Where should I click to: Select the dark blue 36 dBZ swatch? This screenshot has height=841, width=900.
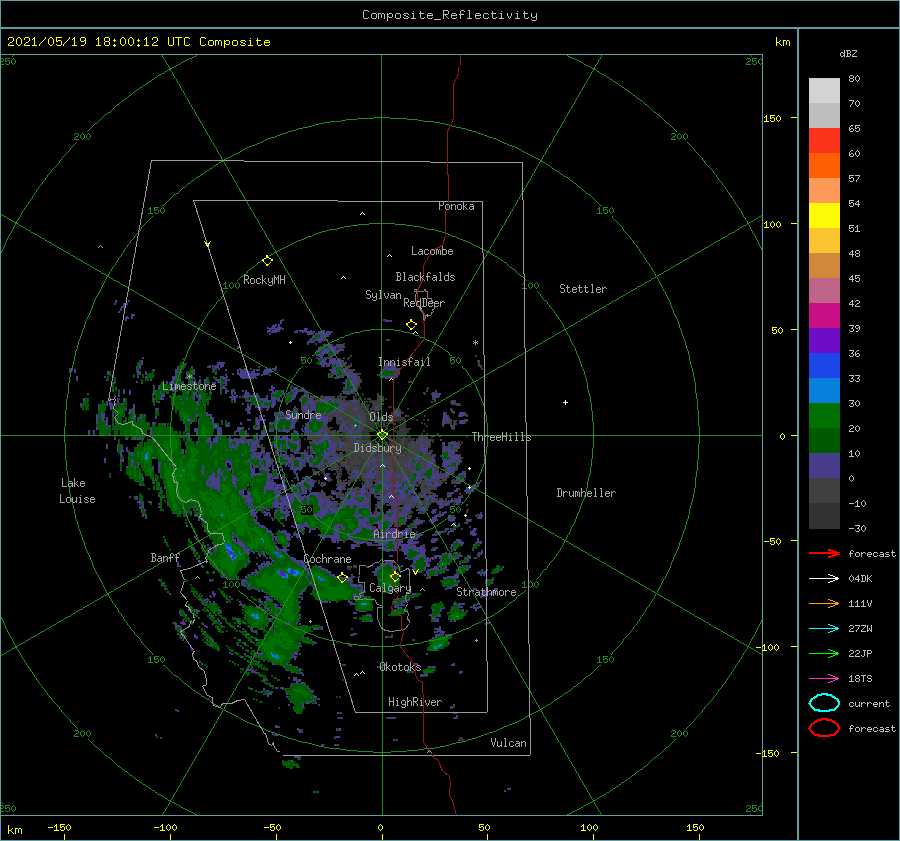(824, 365)
